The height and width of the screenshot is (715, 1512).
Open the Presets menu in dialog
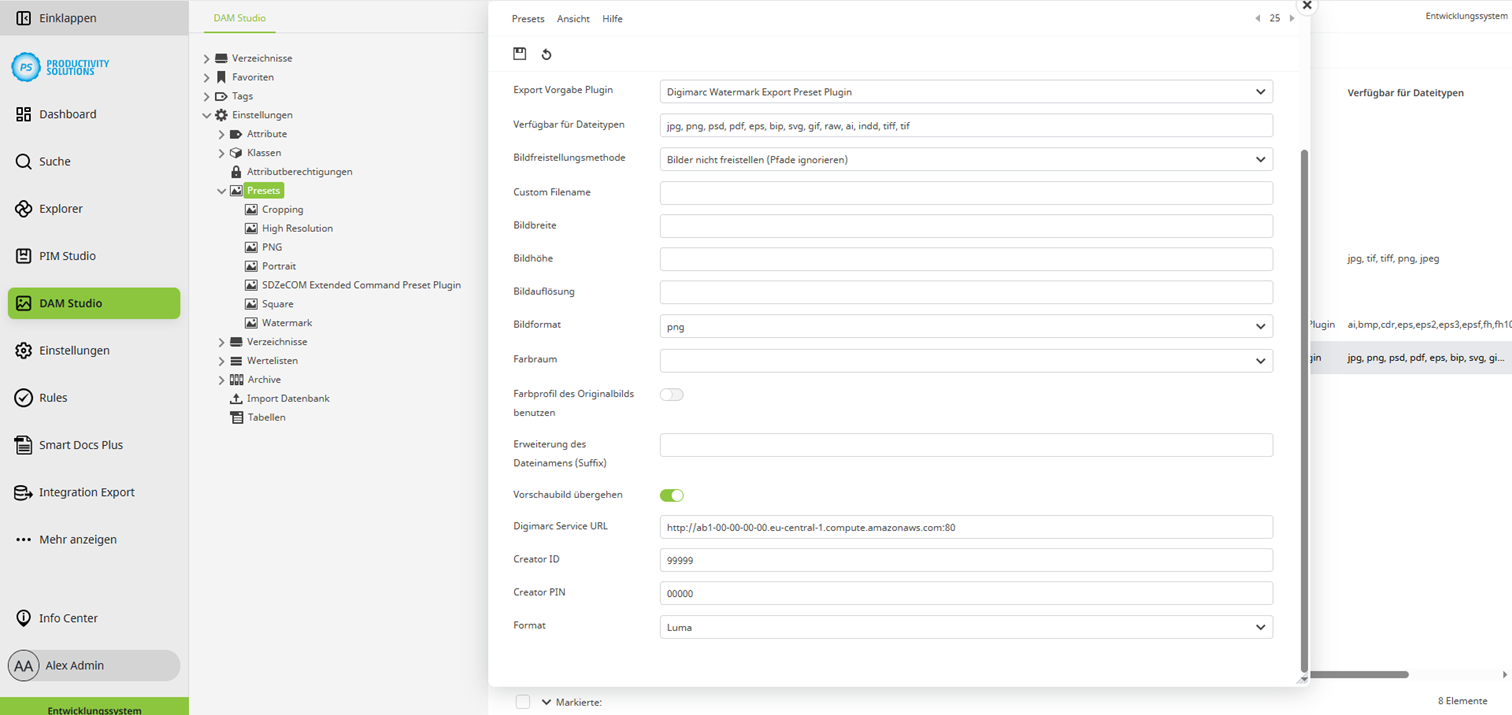pos(528,19)
